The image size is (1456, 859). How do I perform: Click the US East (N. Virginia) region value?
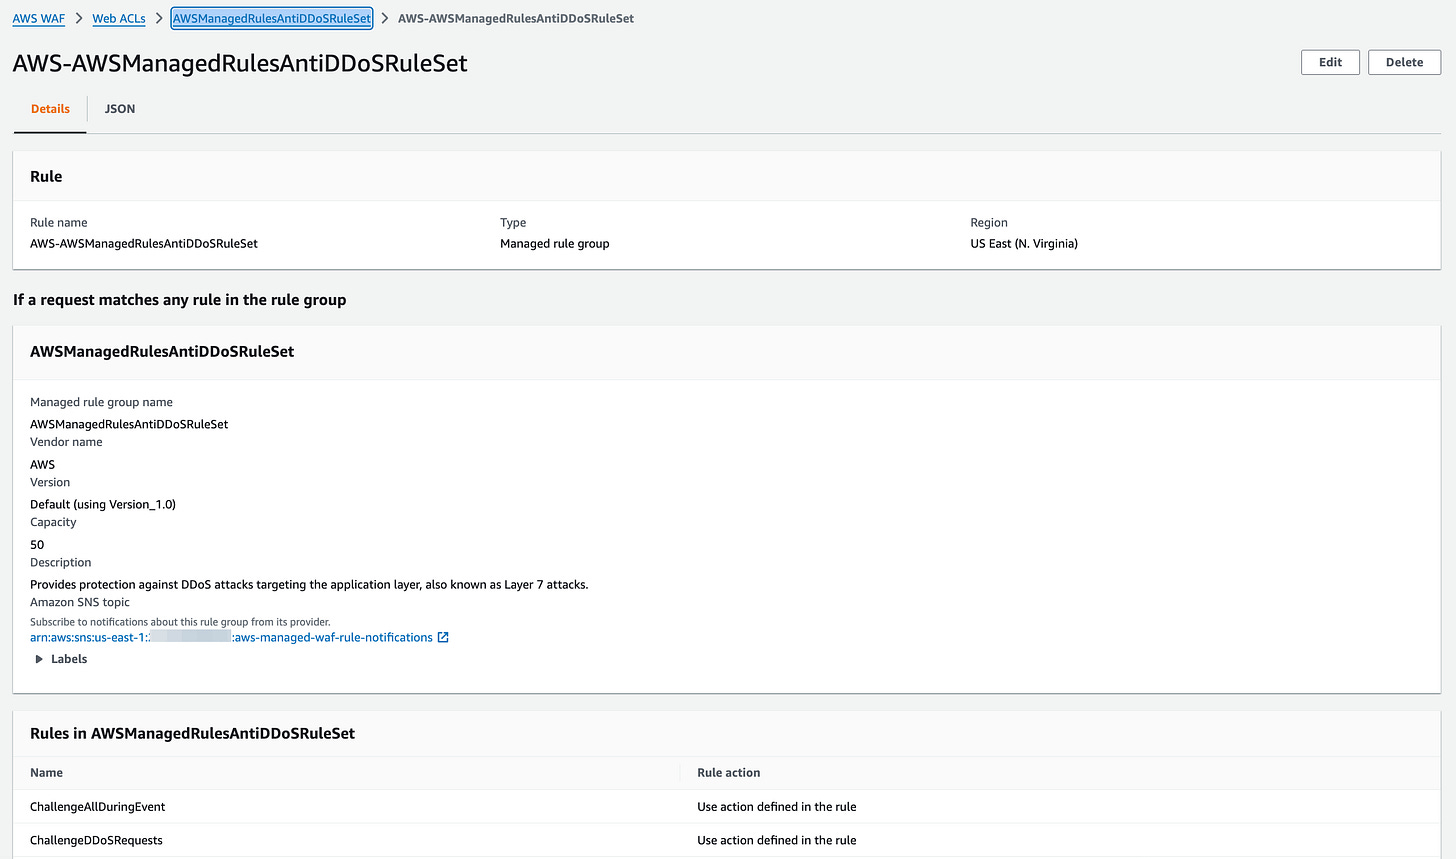[1024, 244]
